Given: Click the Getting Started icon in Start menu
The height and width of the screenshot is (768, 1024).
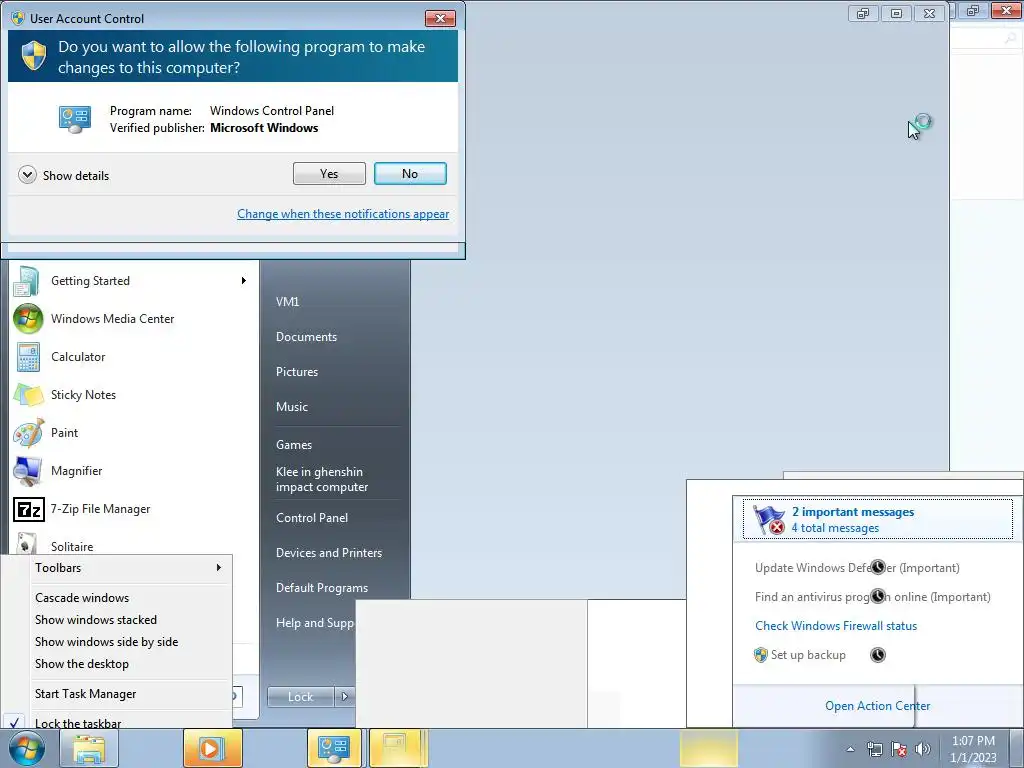Looking at the screenshot, I should [27, 281].
